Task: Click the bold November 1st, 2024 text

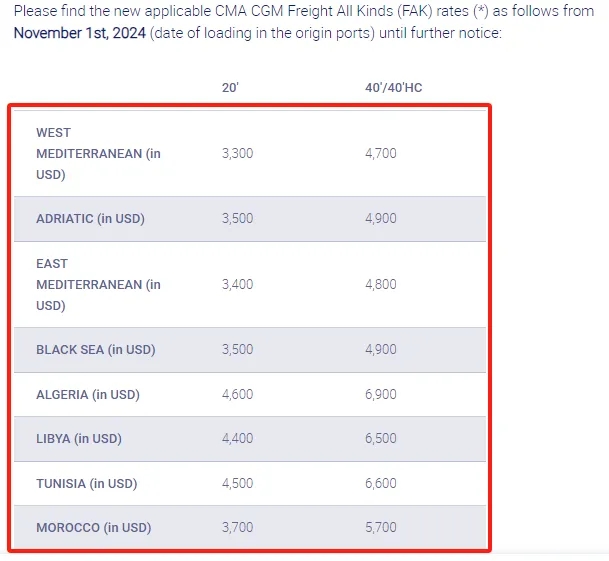Action: [80, 33]
